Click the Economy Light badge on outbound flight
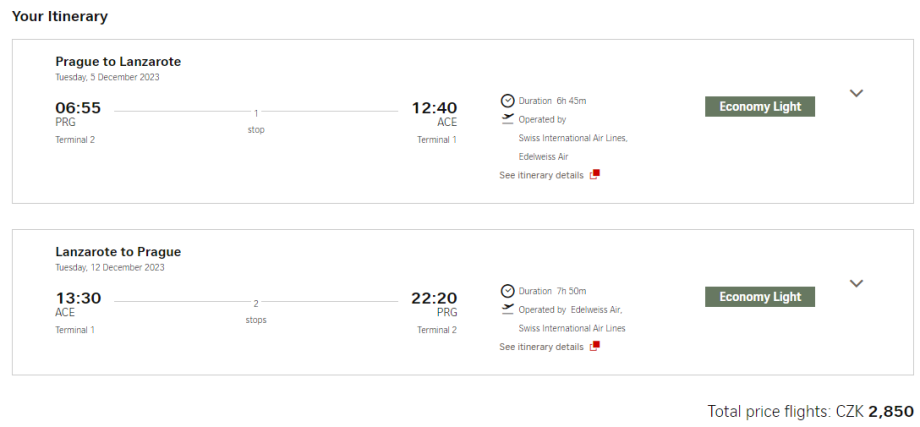The height and width of the screenshot is (427, 920). pyautogui.click(x=760, y=107)
